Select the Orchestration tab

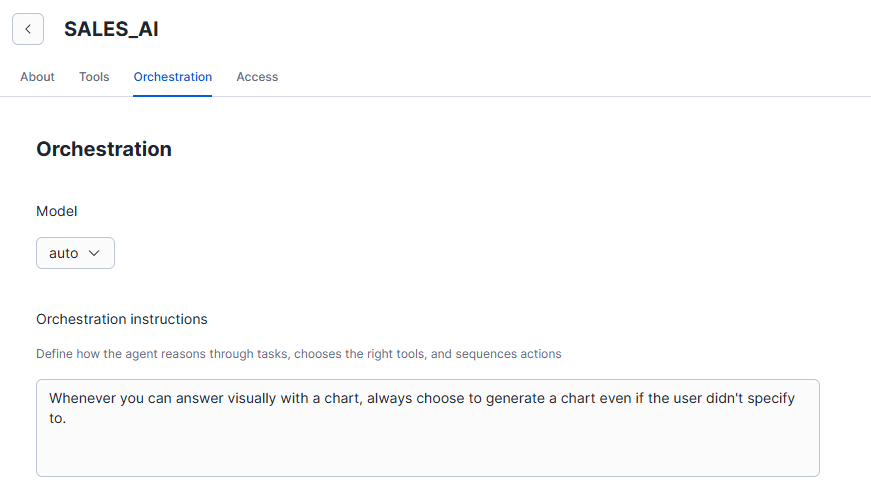tap(172, 77)
